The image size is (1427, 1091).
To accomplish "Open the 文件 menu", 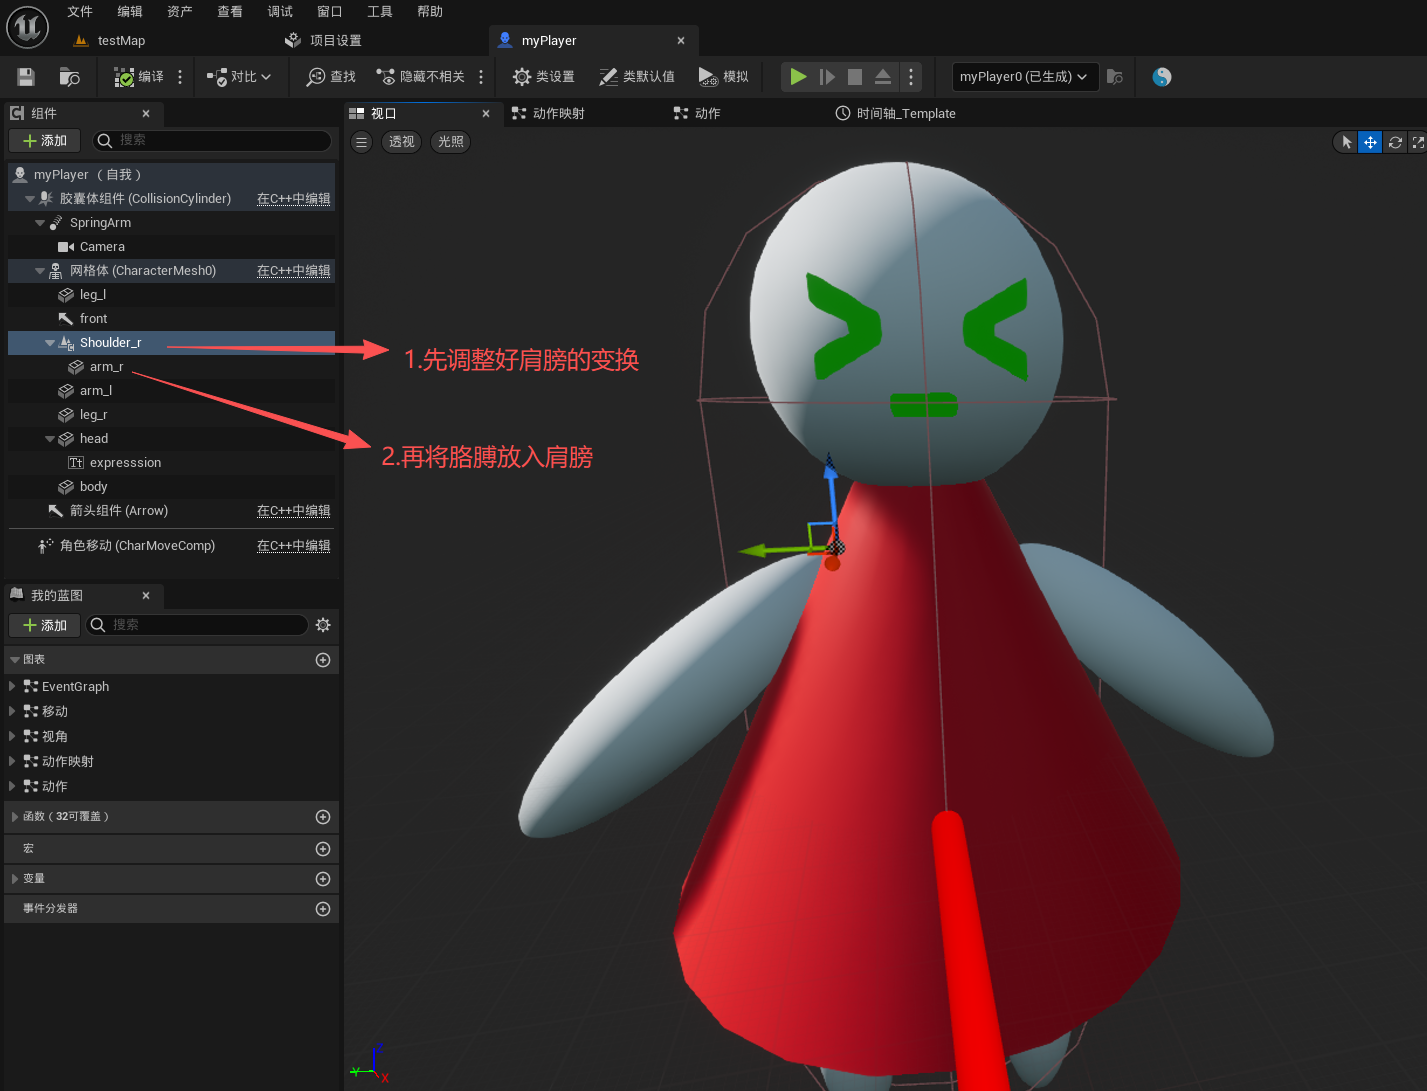I will click(x=80, y=12).
